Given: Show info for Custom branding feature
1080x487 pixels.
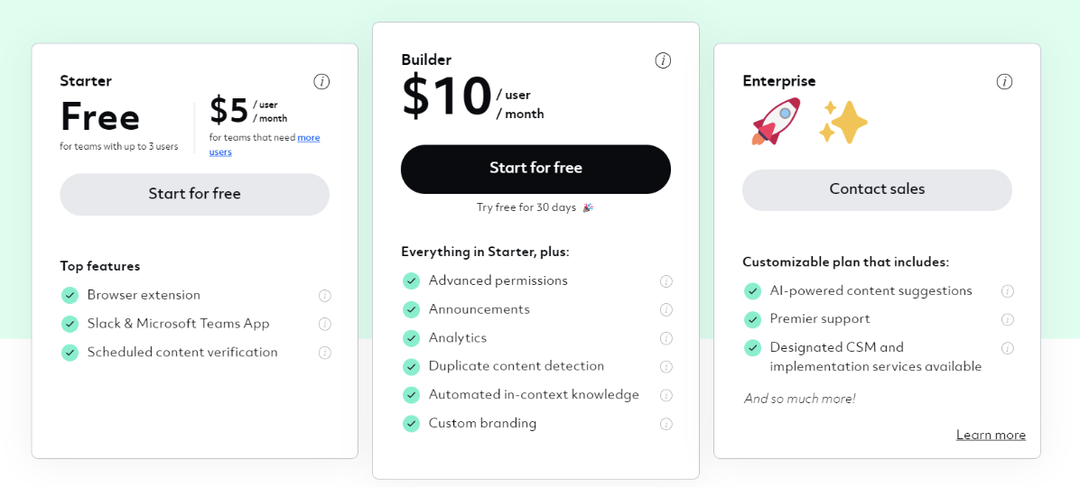Looking at the screenshot, I should point(666,424).
